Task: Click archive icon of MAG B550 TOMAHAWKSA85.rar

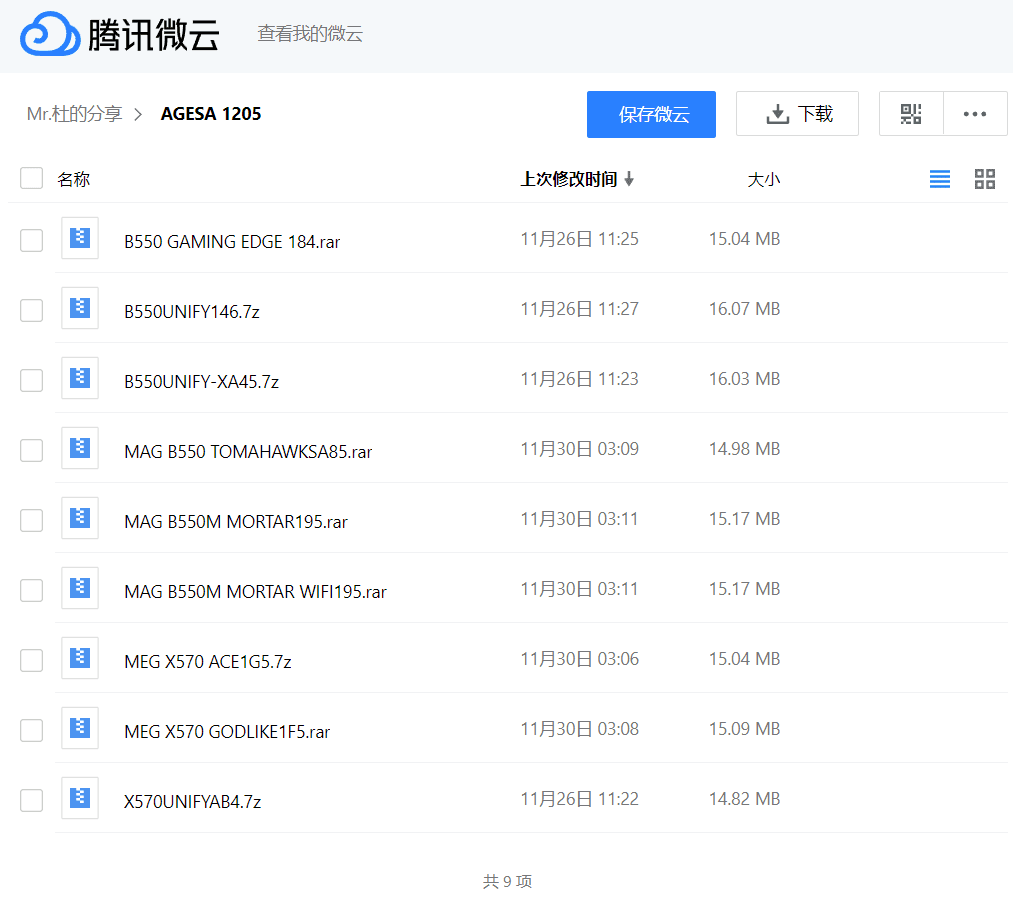Action: tap(80, 448)
